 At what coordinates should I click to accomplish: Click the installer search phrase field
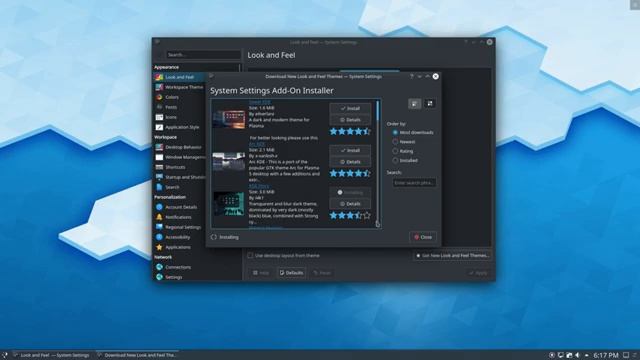point(414,183)
